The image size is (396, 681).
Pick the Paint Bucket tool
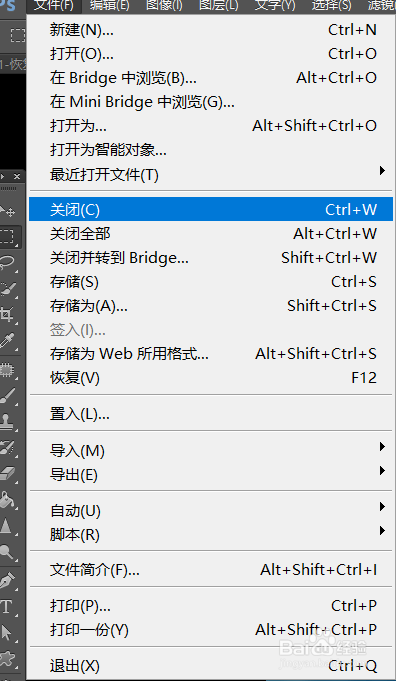[9, 500]
